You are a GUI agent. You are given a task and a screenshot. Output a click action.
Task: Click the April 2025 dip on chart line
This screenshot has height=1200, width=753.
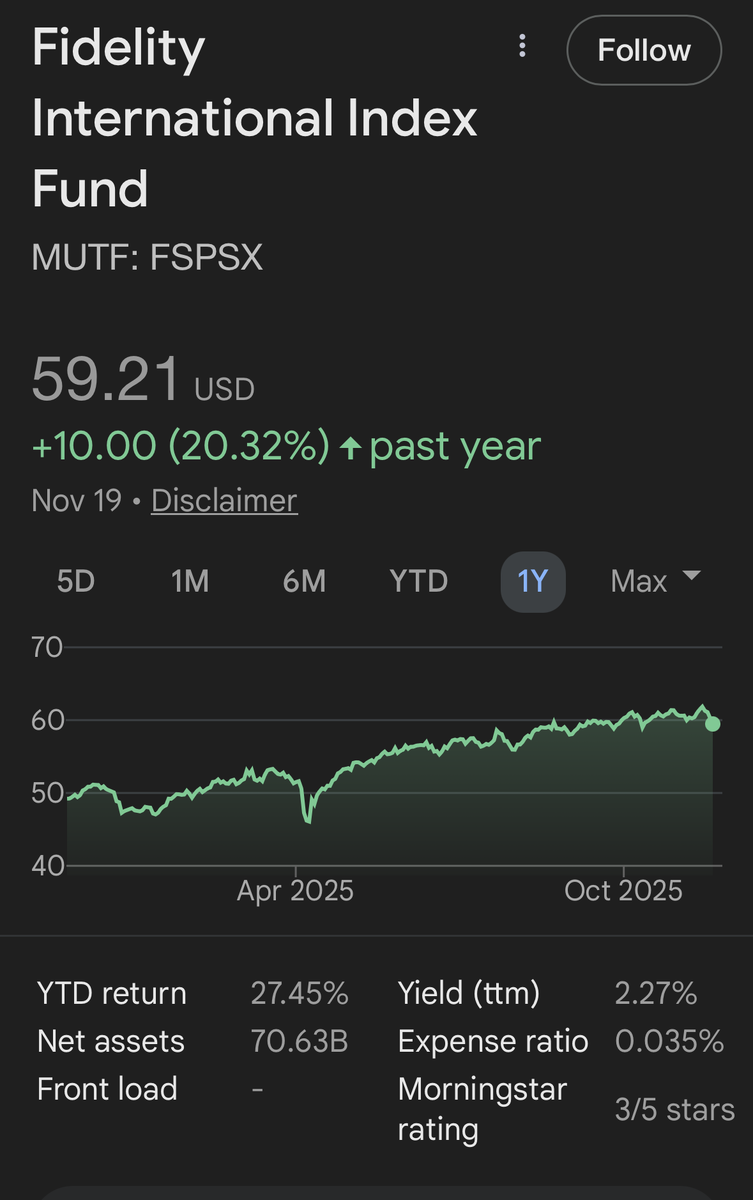pos(307,820)
